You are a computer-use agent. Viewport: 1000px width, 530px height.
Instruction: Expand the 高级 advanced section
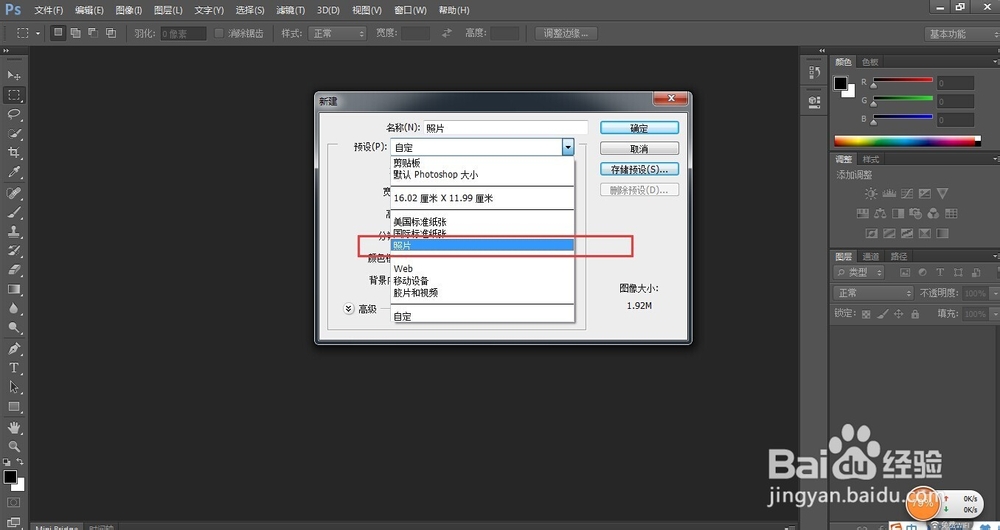click(348, 309)
